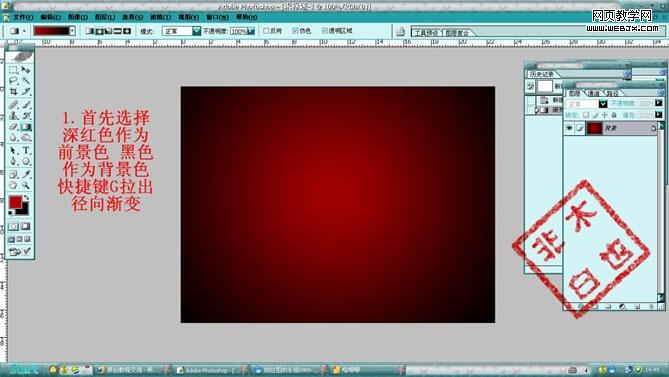
Task: Select the Dodge tool
Action: pyautogui.click(x=26, y=138)
